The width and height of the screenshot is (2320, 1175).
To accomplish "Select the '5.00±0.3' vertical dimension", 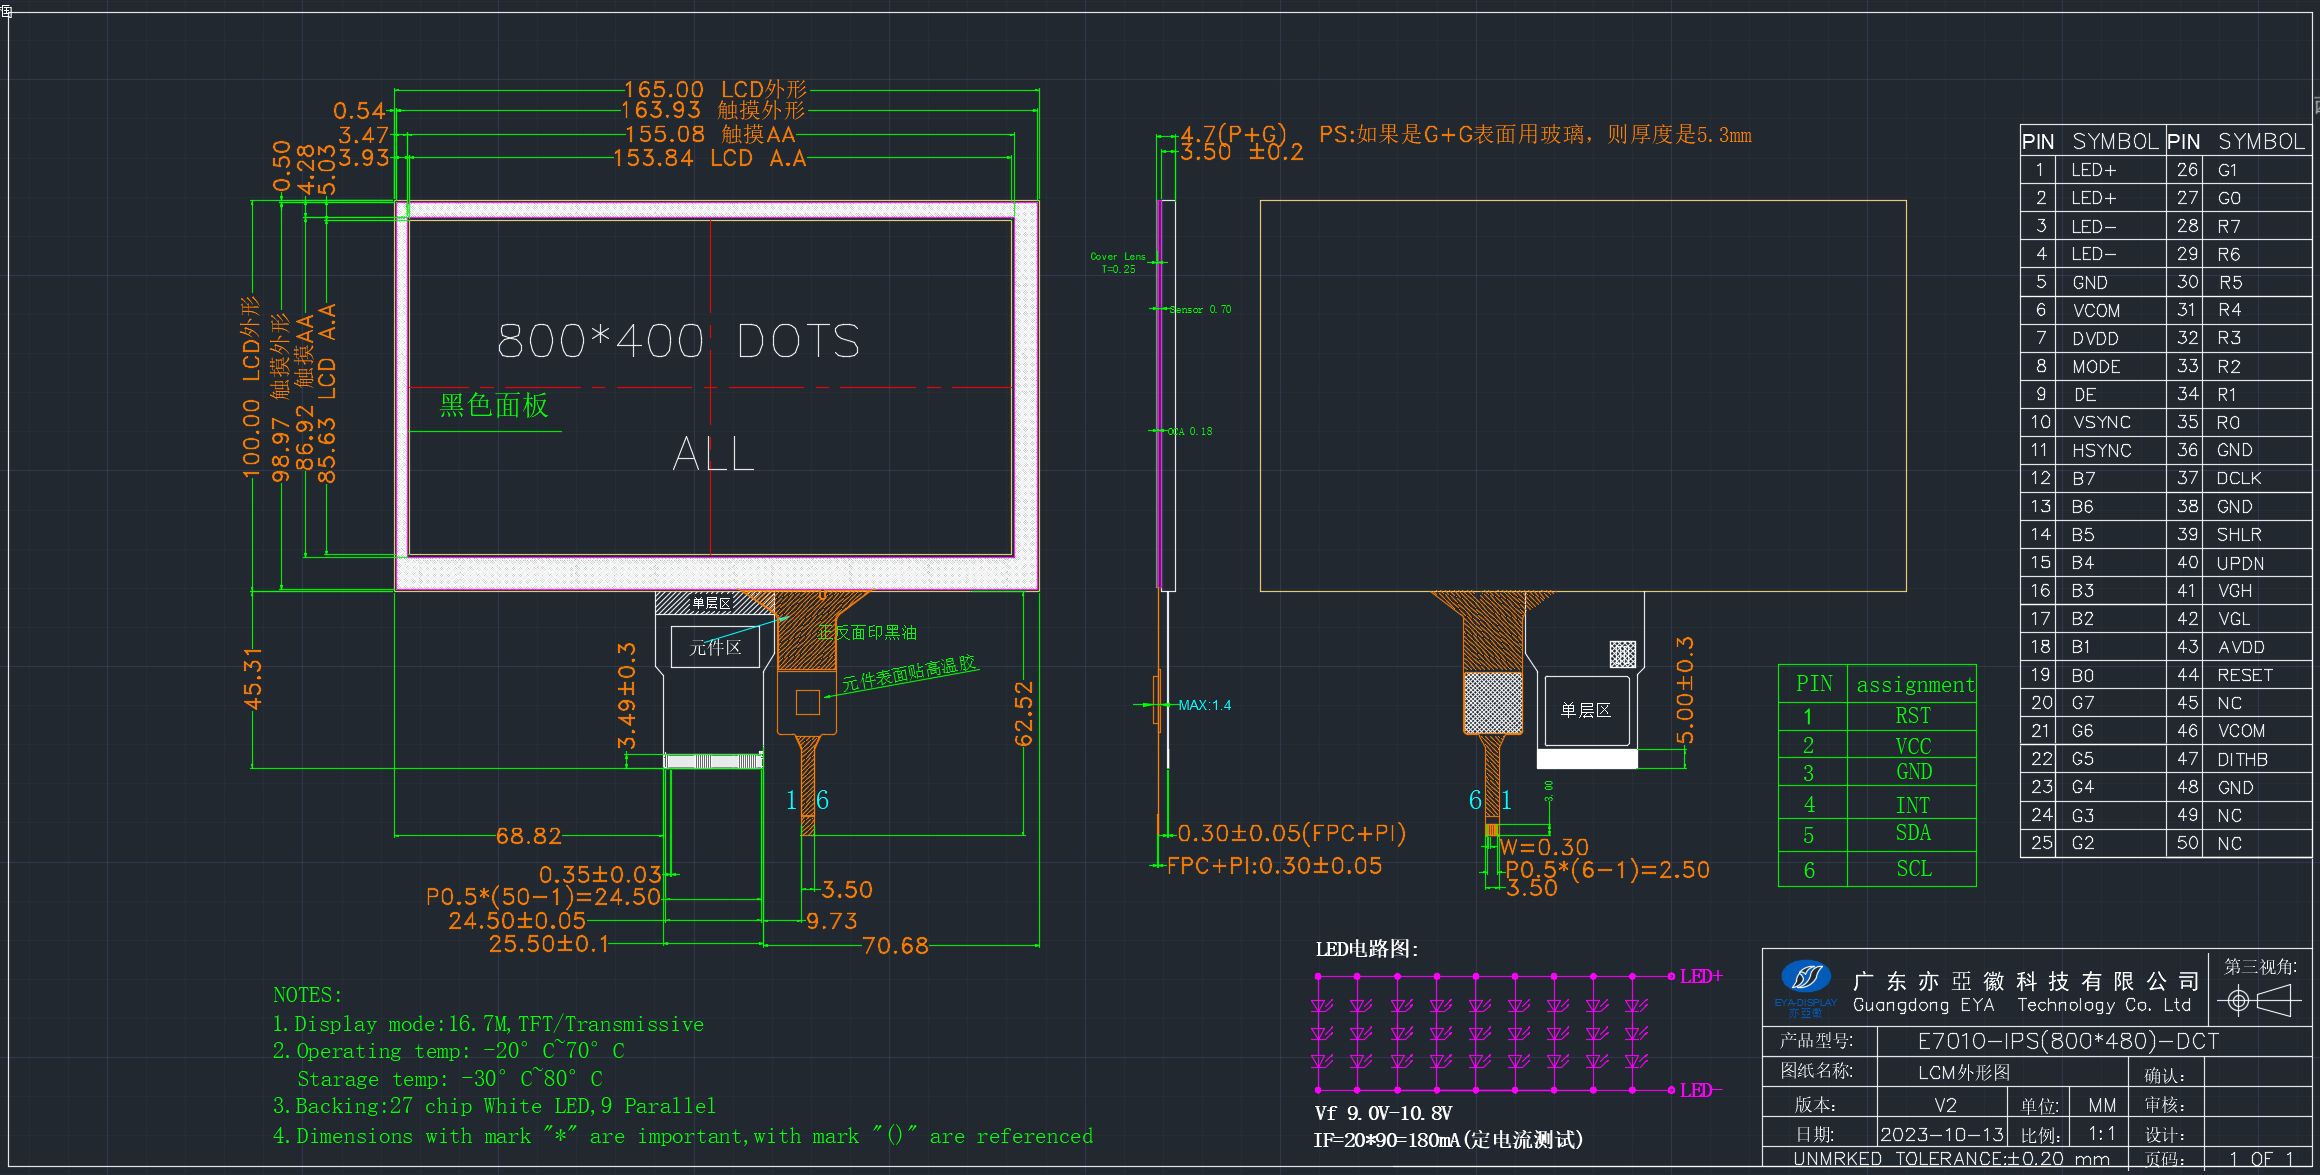I will [1685, 690].
